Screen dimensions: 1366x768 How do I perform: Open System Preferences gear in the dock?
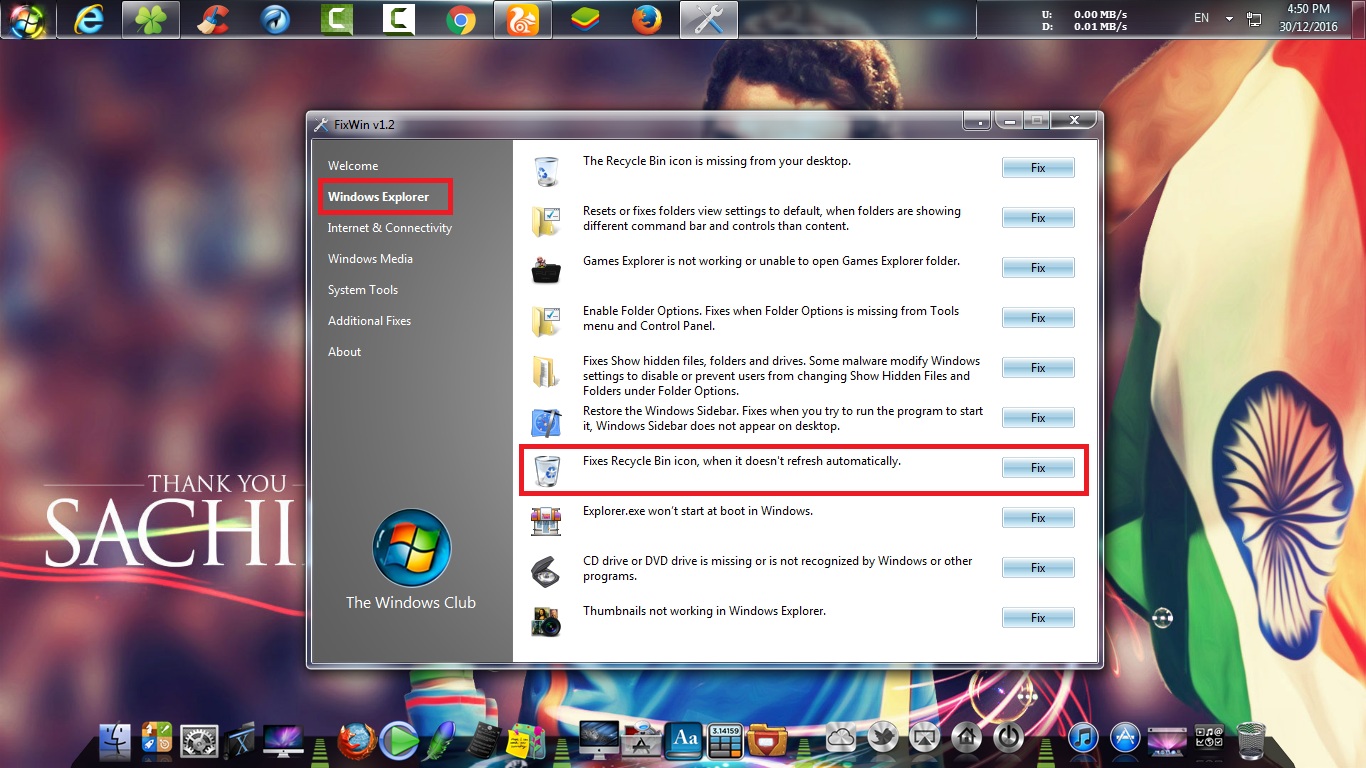tap(199, 739)
